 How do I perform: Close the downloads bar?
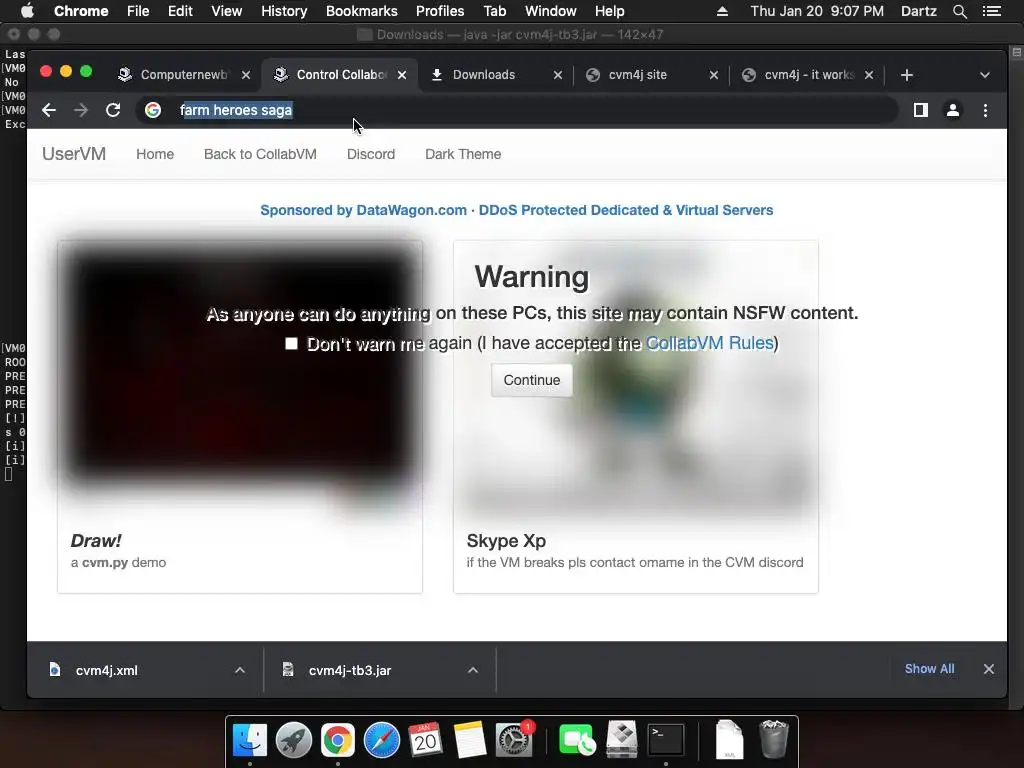989,669
